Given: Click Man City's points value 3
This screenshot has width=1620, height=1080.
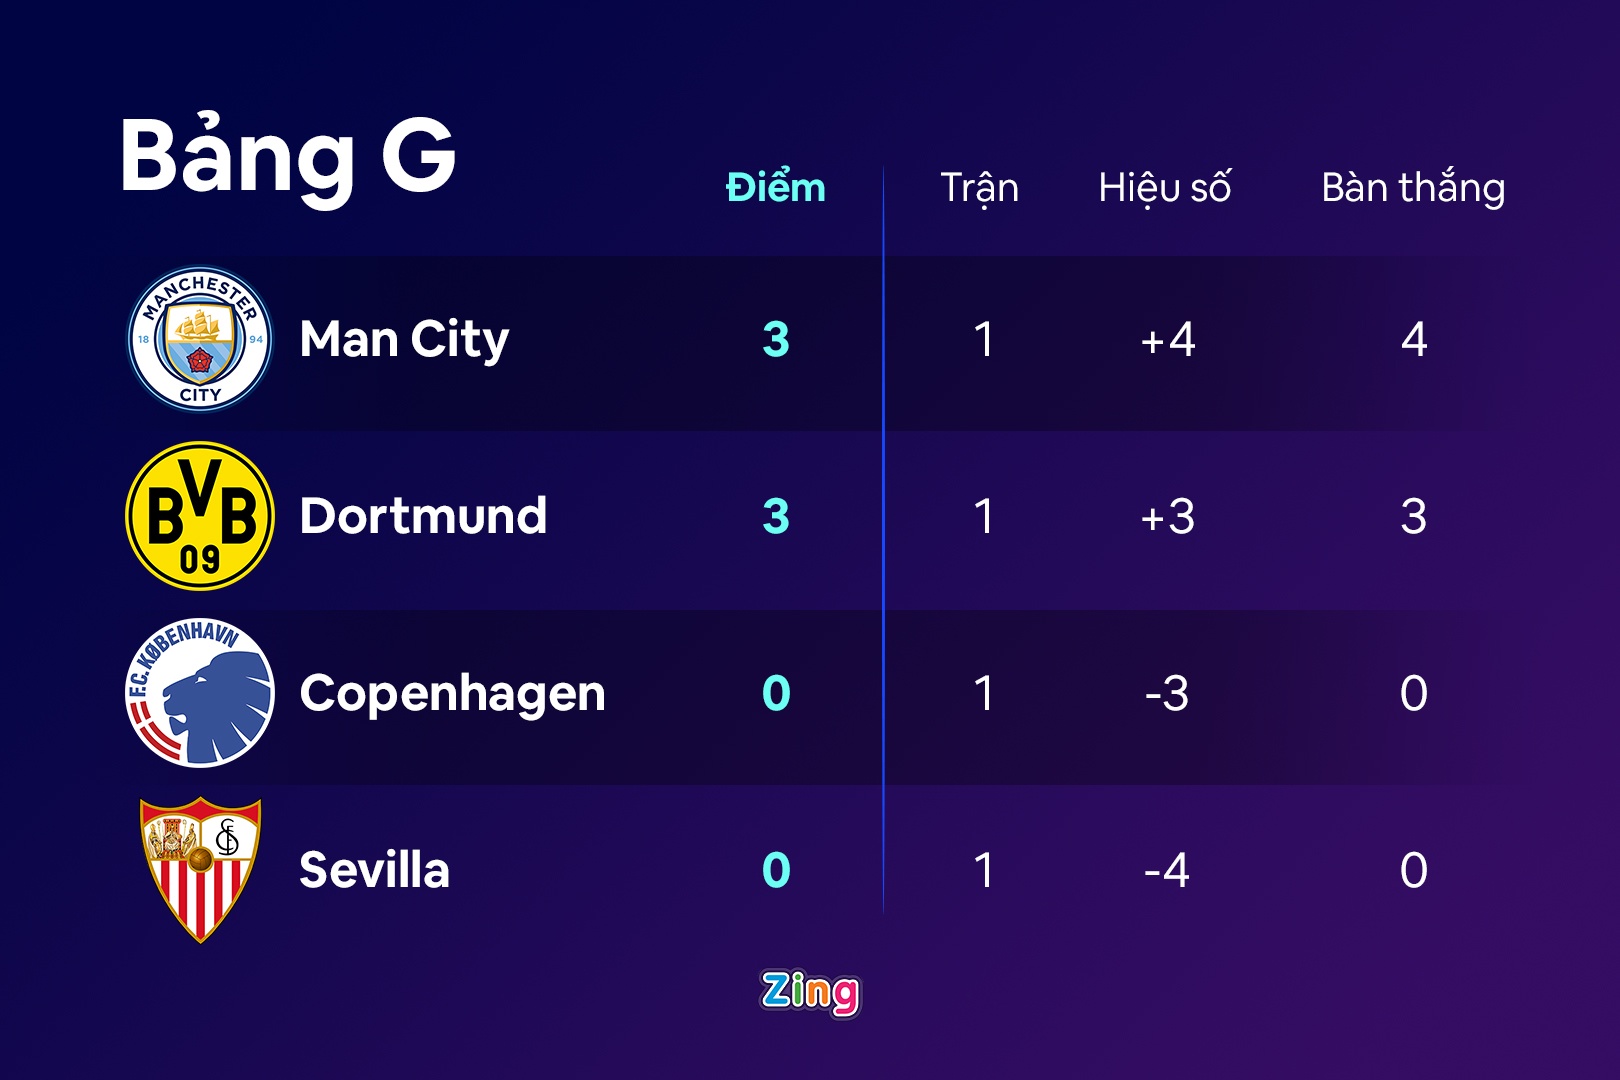Looking at the screenshot, I should coord(776,340).
